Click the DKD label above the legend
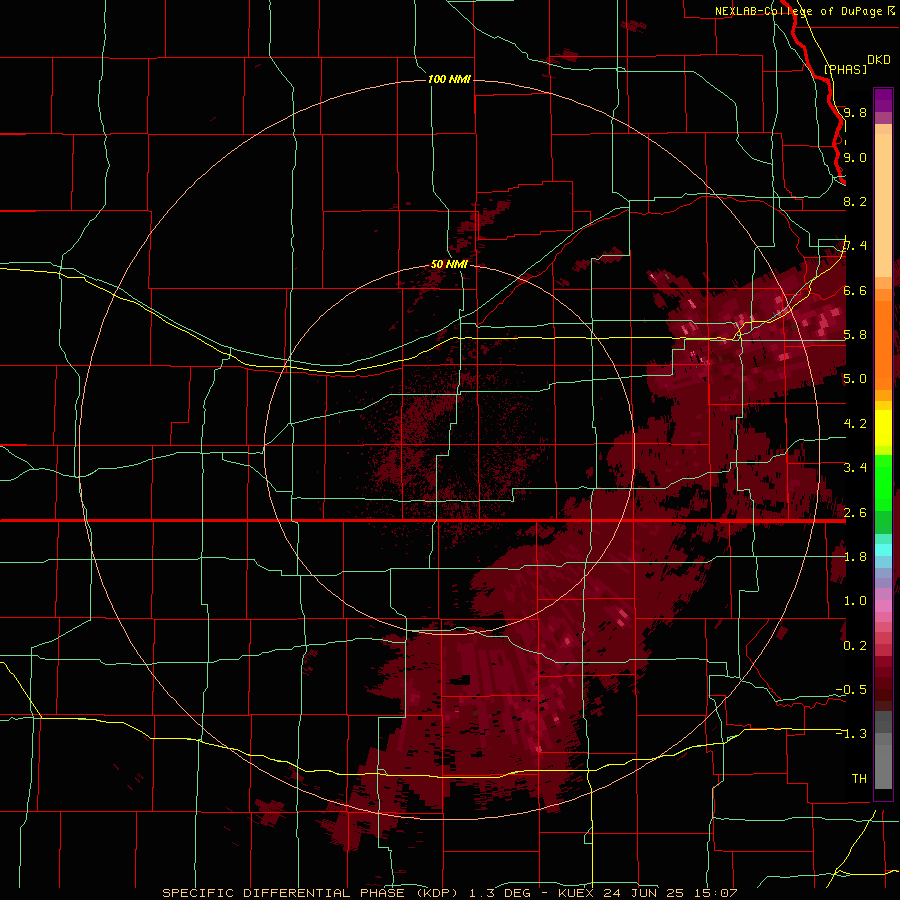Image resolution: width=900 pixels, height=900 pixels. (x=879, y=60)
